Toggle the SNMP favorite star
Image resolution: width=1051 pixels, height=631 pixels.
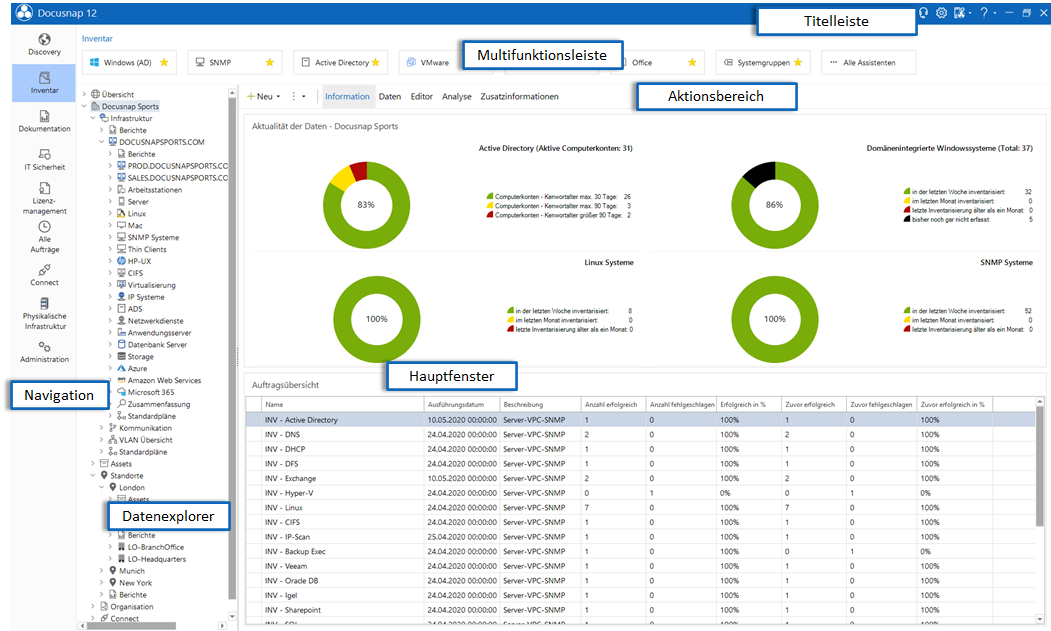tap(269, 62)
